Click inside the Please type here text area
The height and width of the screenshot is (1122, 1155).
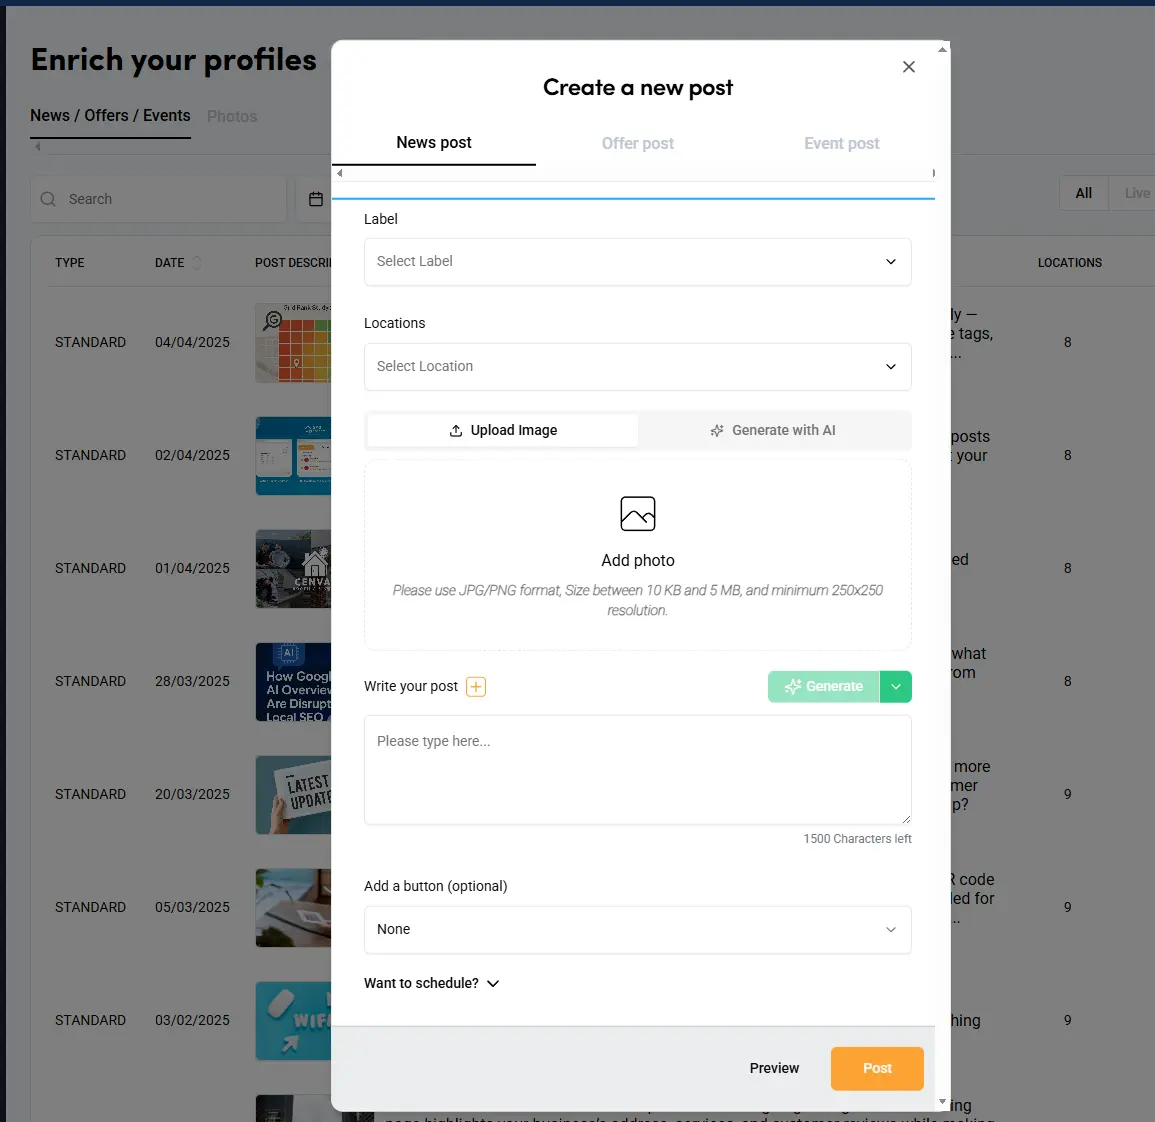pyautogui.click(x=637, y=770)
